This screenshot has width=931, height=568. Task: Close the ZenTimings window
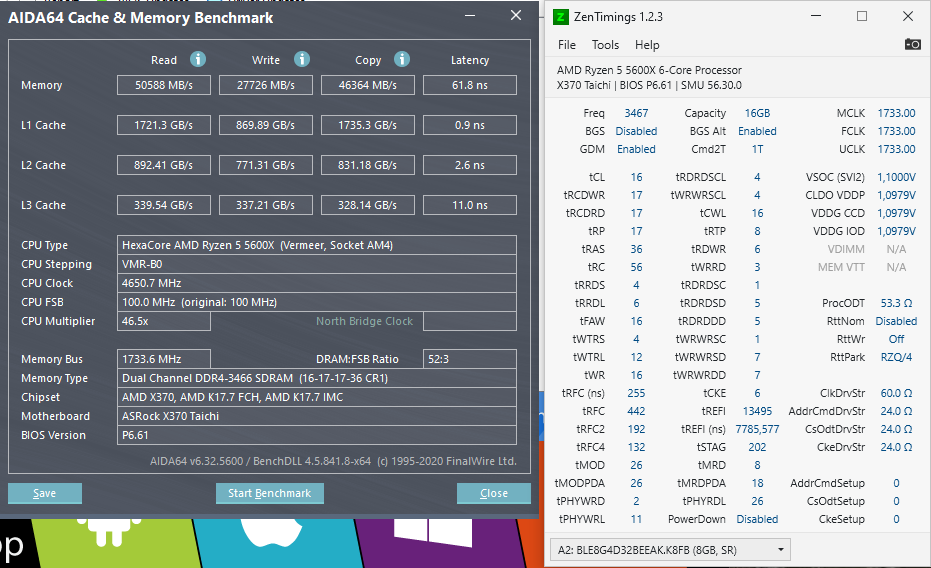pyautogui.click(x=908, y=17)
